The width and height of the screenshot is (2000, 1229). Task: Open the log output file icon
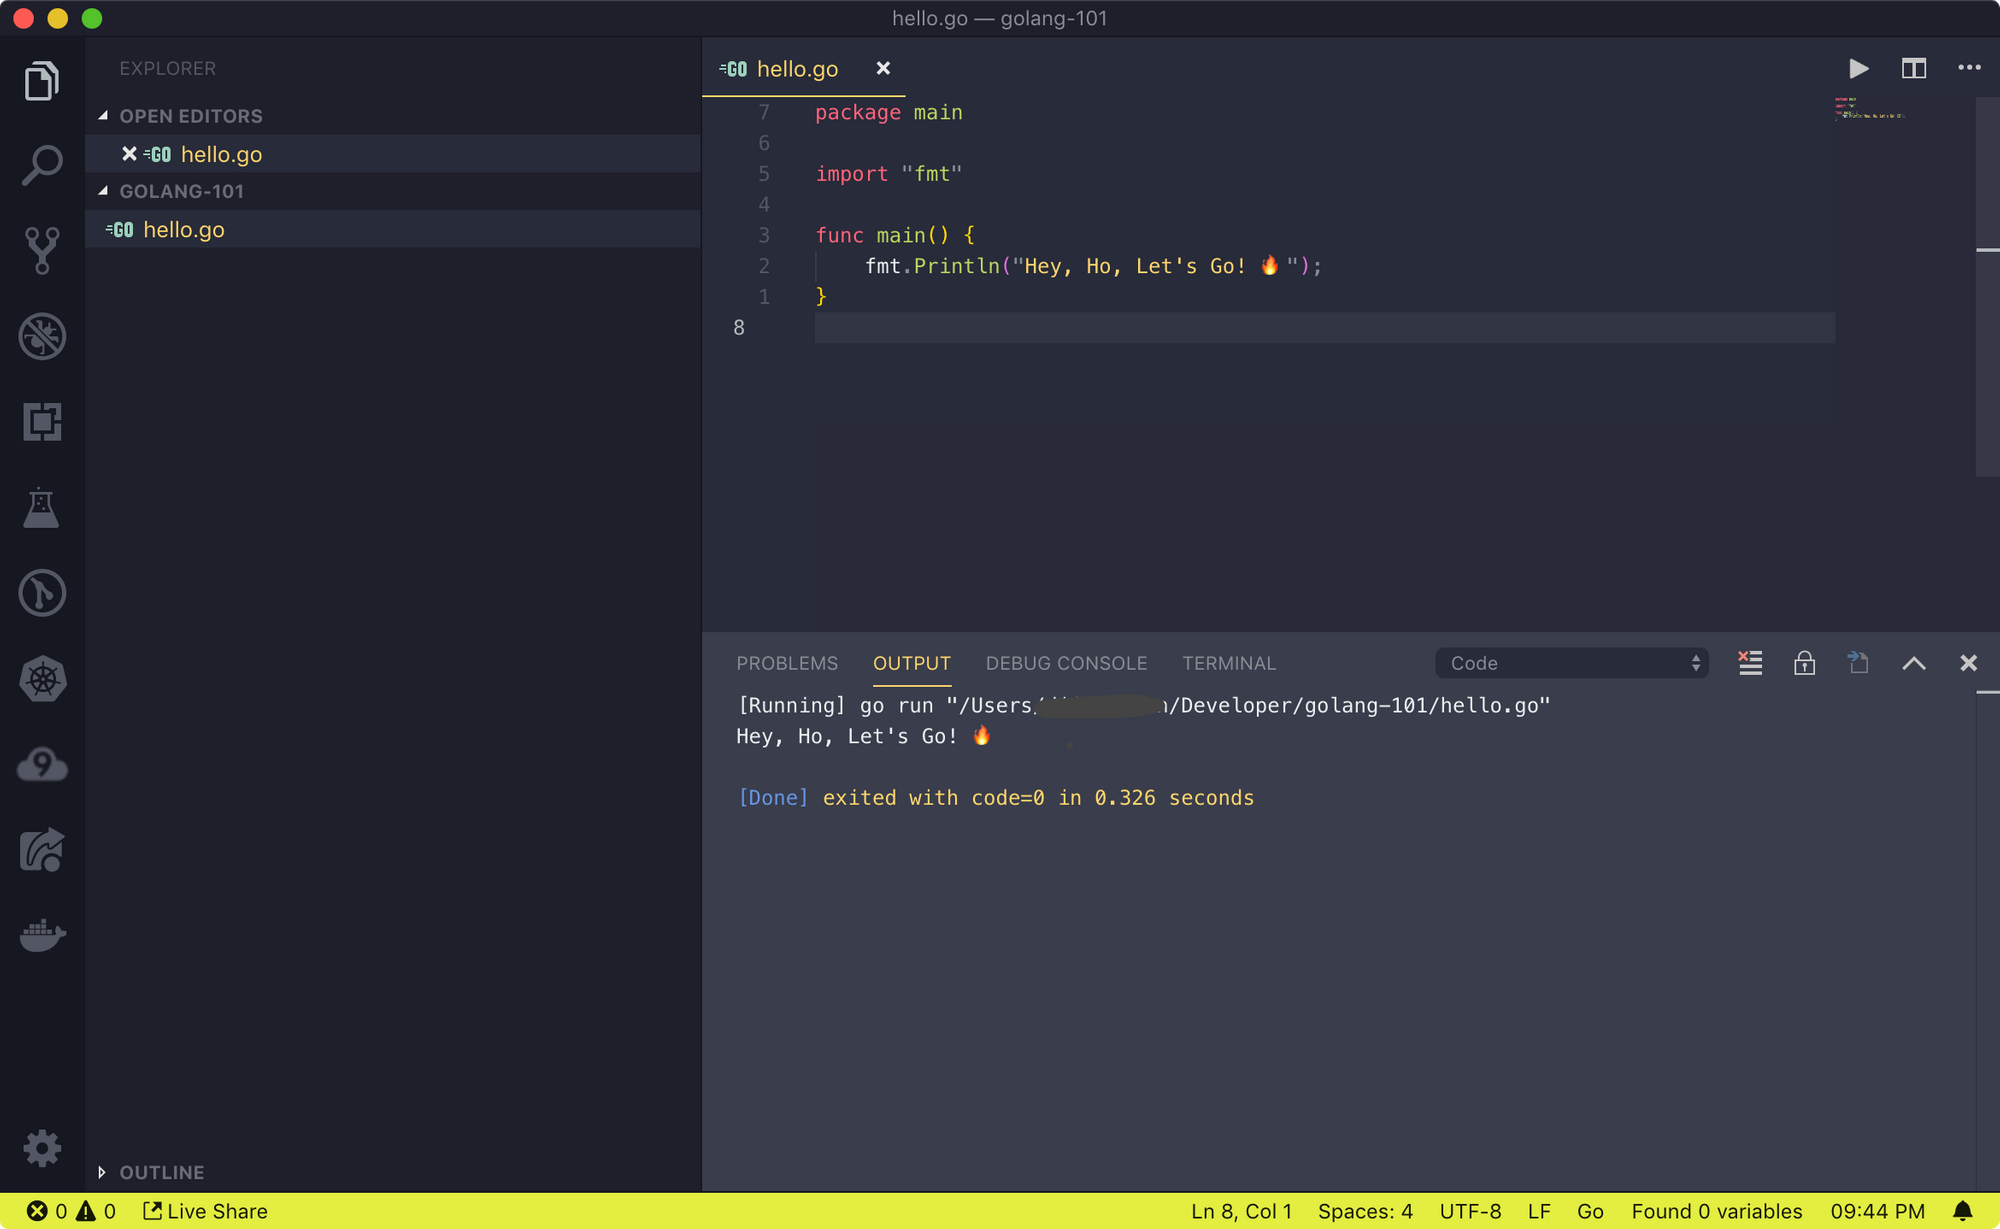(x=1858, y=663)
